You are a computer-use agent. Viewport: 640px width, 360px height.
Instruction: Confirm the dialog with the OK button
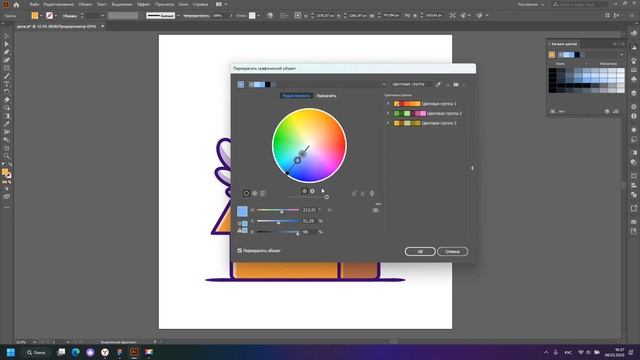tap(420, 251)
